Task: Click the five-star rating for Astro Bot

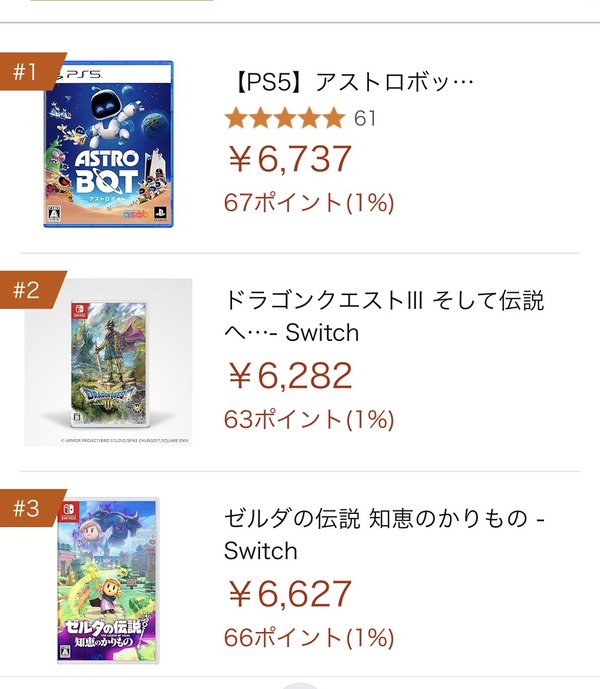Action: tap(285, 119)
